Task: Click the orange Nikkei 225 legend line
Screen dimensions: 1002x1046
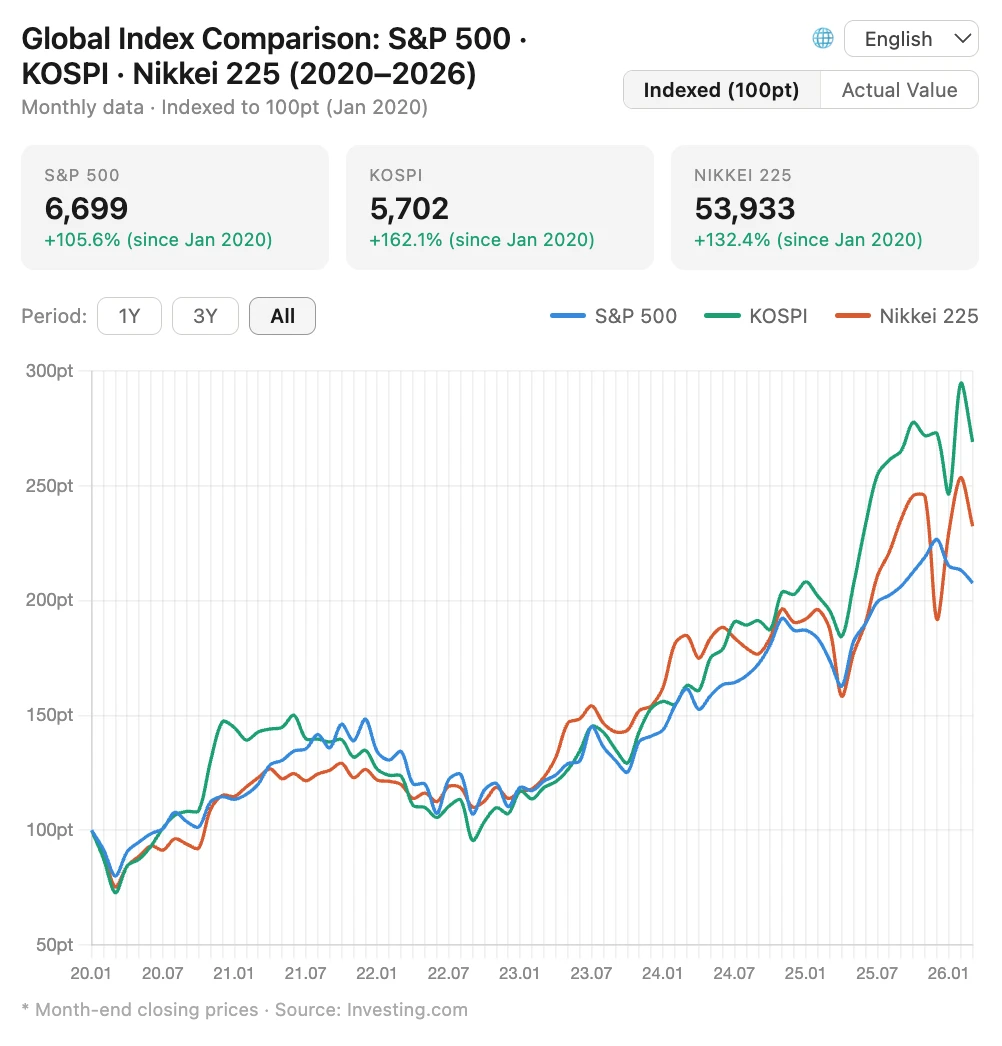Action: (x=851, y=316)
